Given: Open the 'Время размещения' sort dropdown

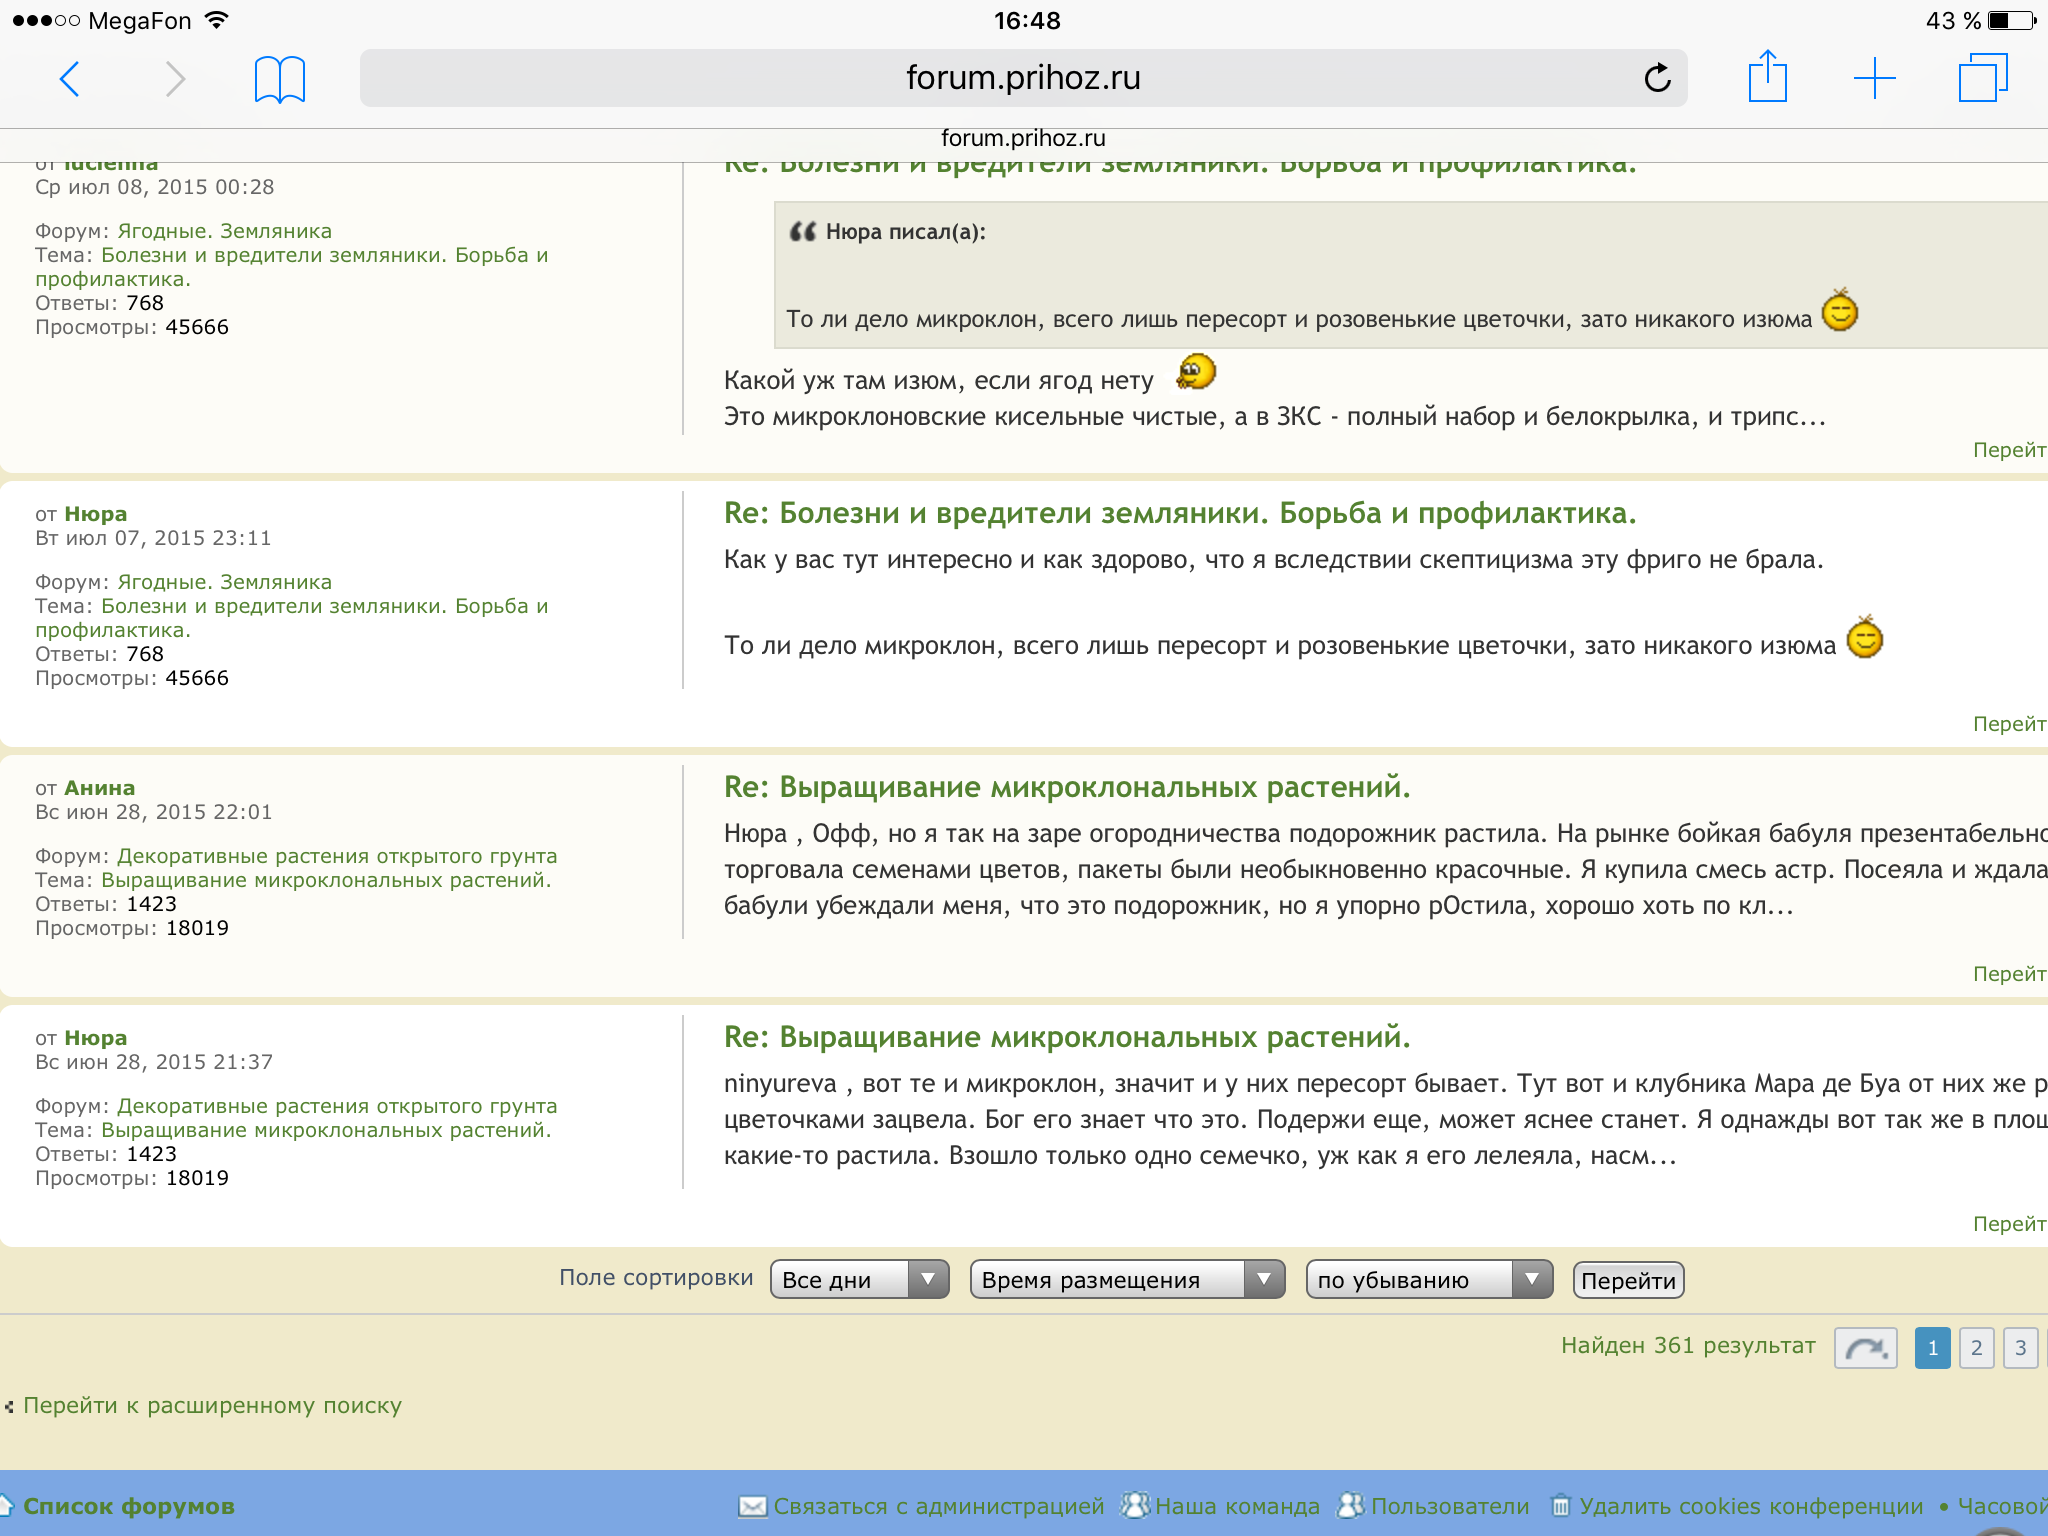Looking at the screenshot, I should point(1127,1280).
